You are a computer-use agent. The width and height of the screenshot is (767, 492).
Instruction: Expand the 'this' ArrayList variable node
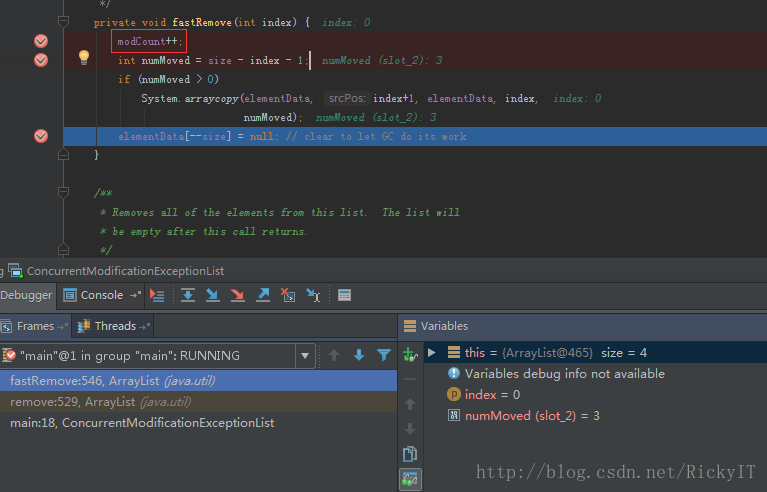coord(431,353)
